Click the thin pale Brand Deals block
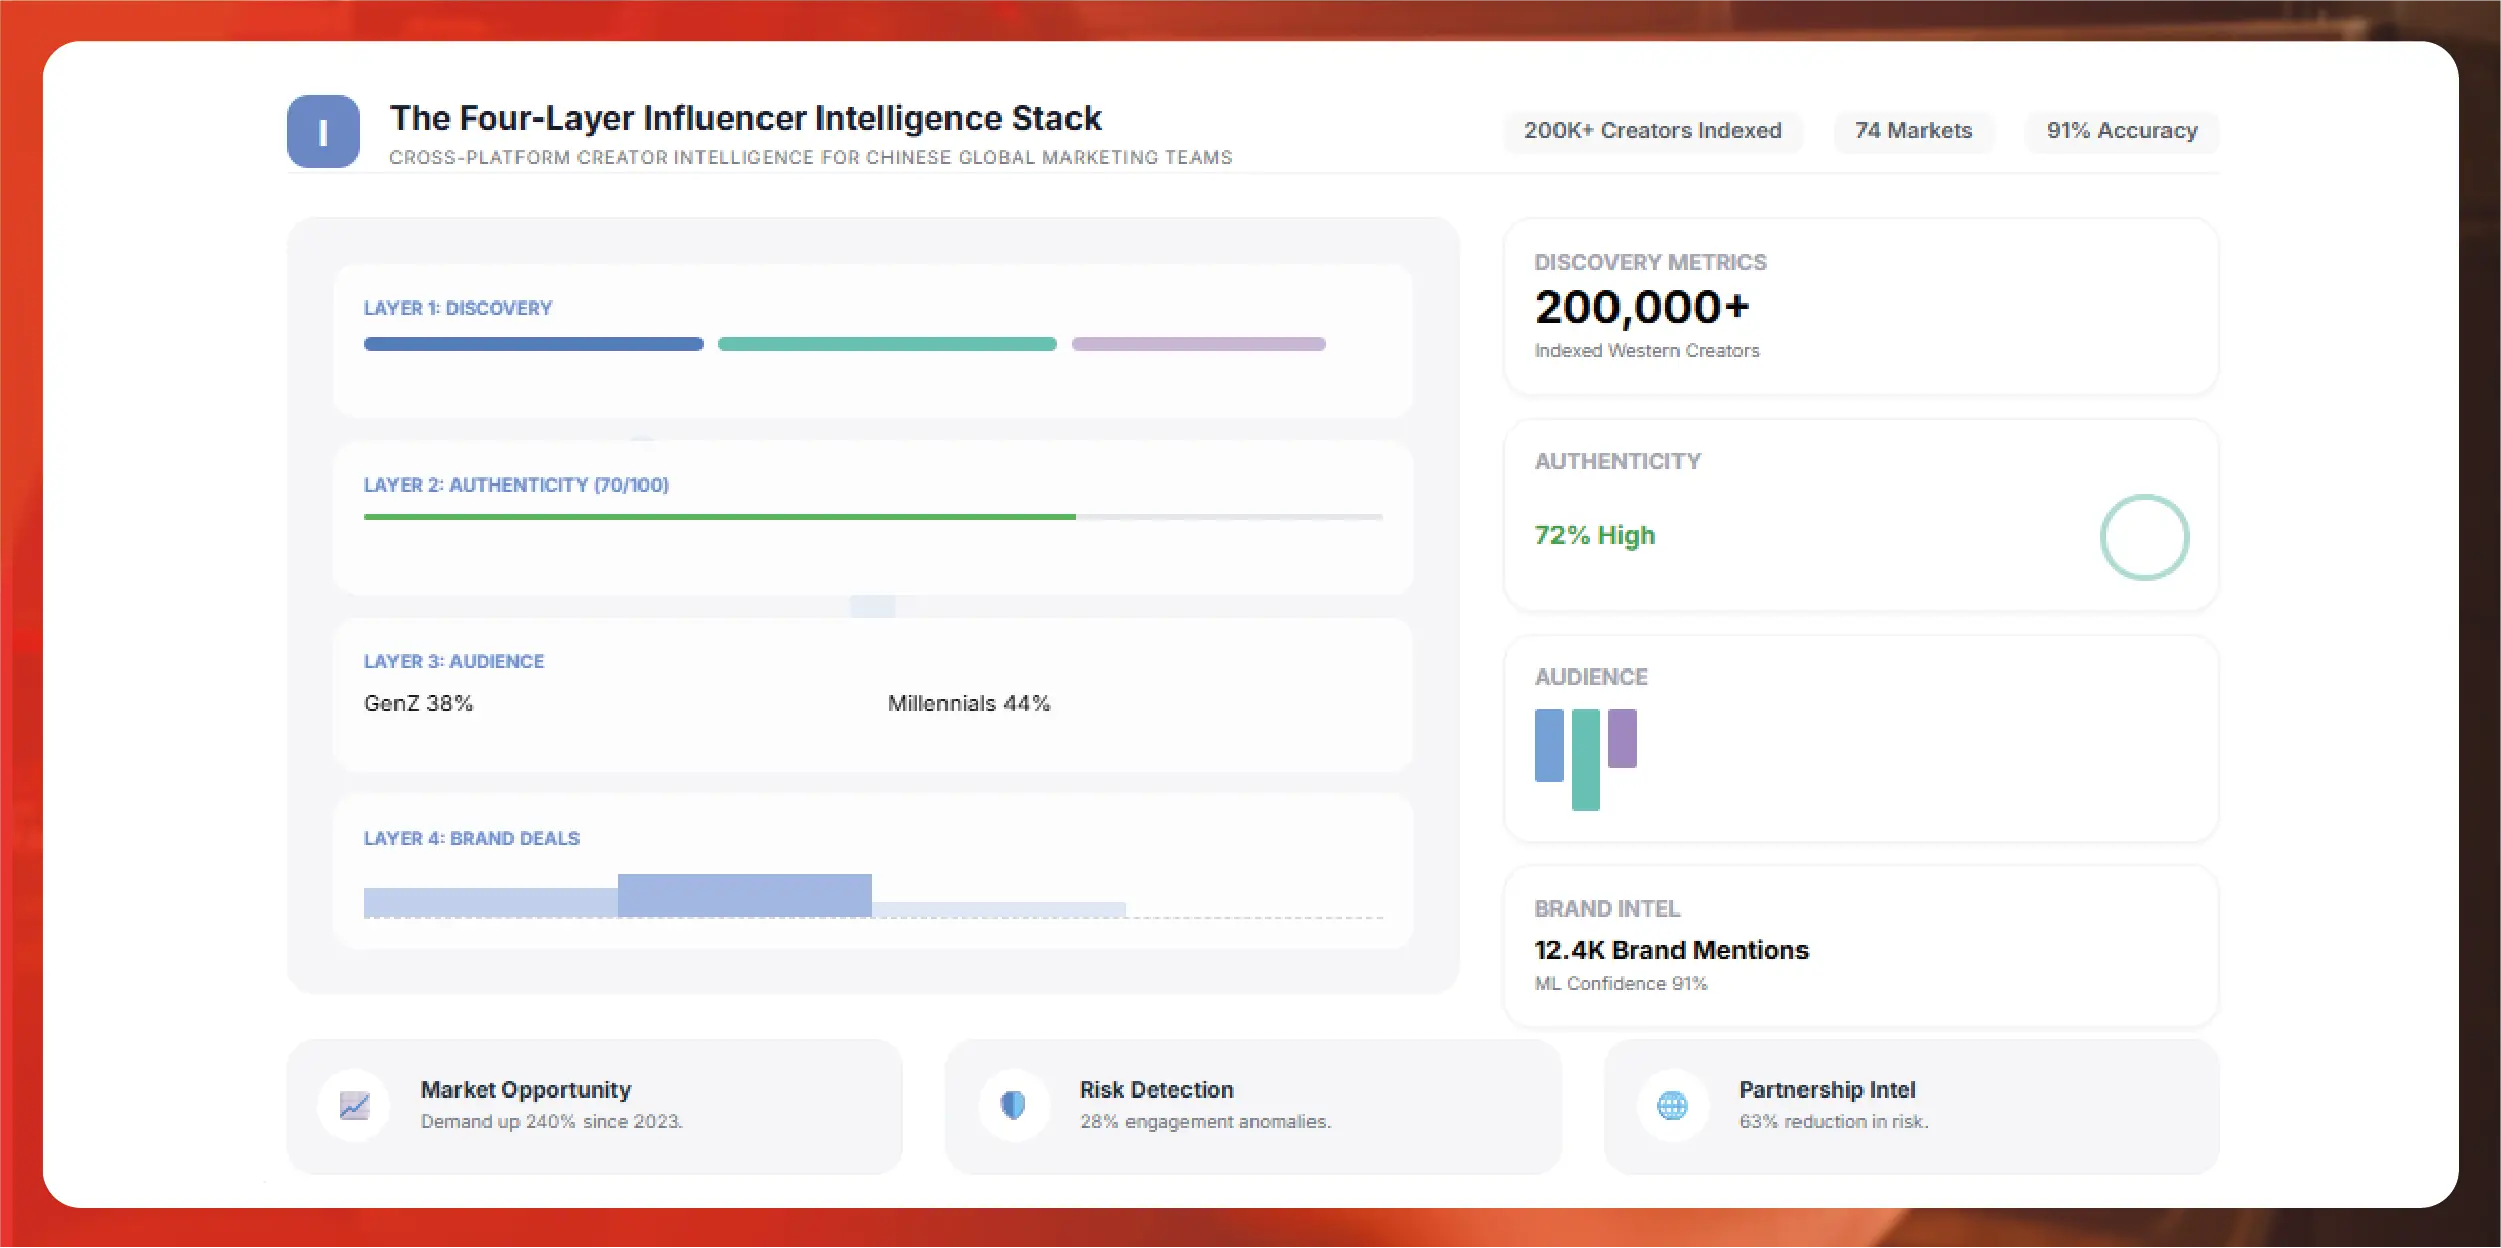Screen dimensions: 2501x1248 999,910
